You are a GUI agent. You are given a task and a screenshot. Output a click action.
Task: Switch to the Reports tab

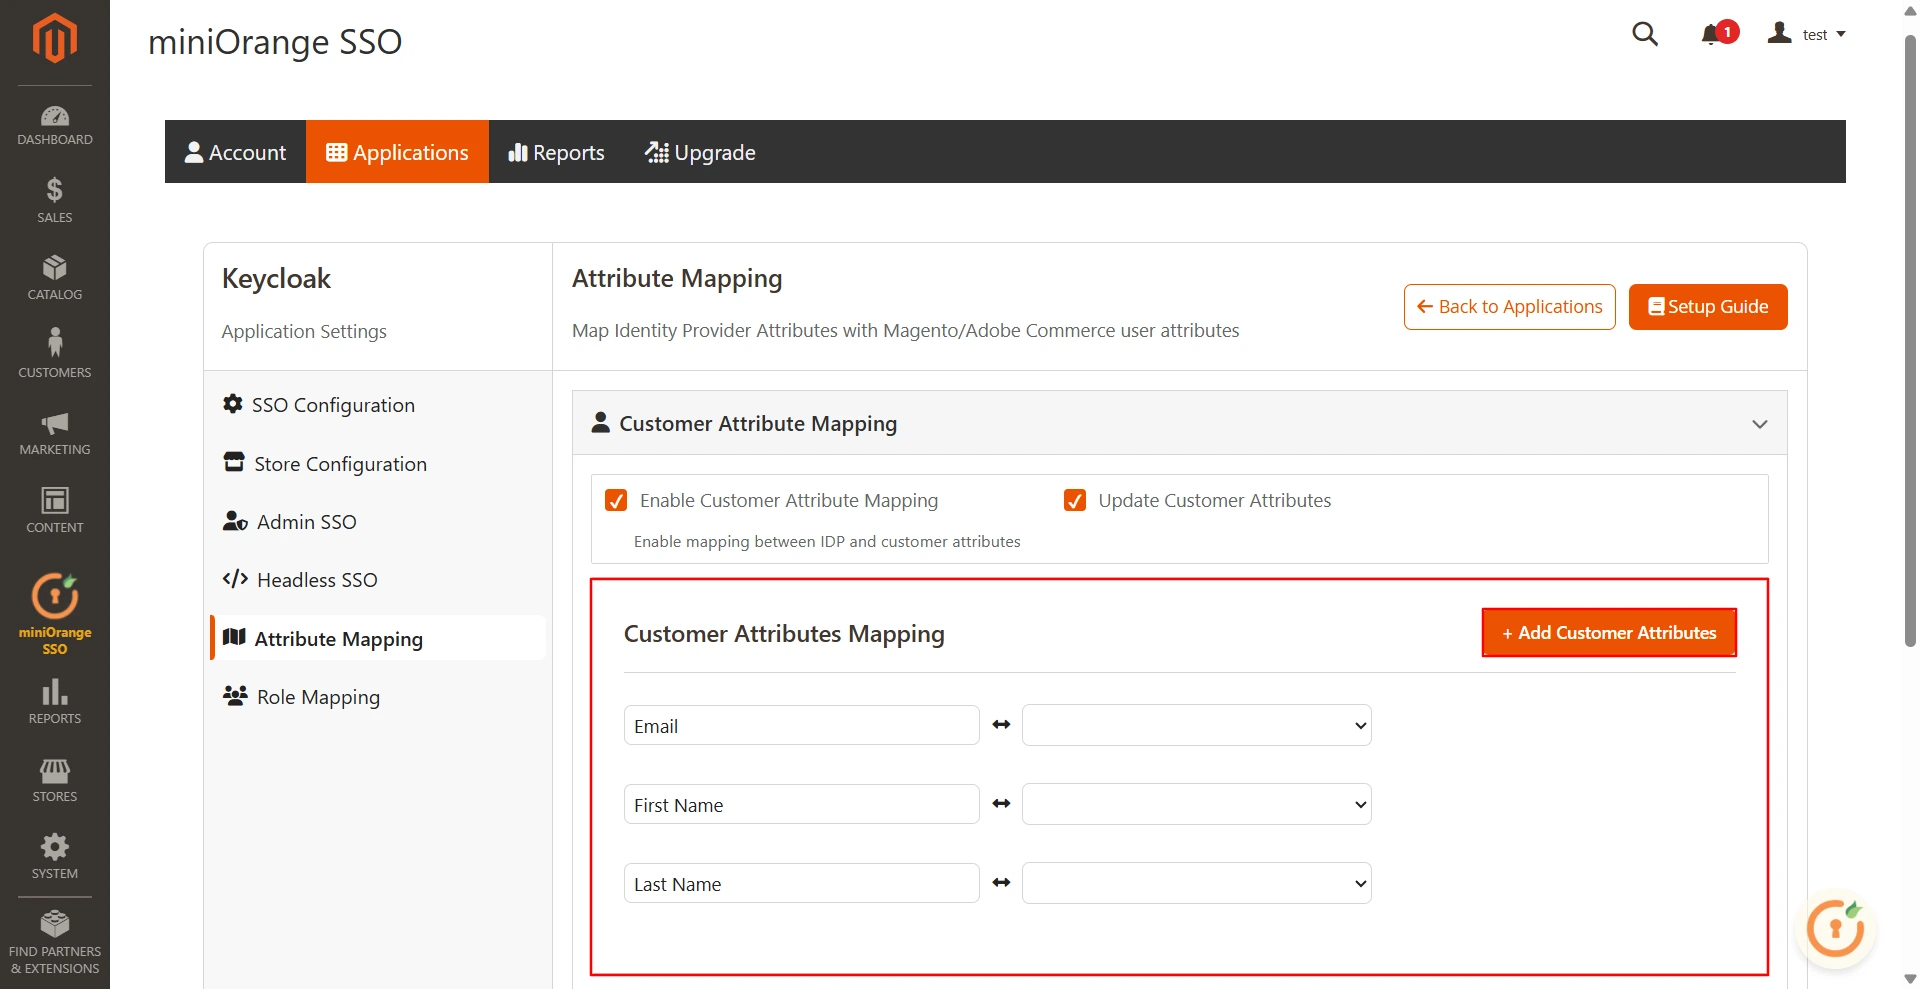click(556, 151)
